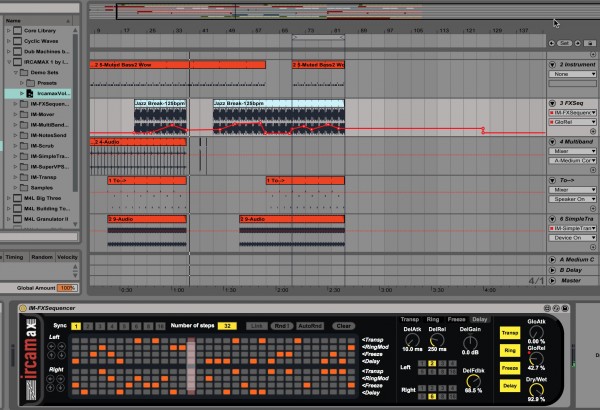
Task: Shift Left sequence pattern to the right
Action: [60, 346]
